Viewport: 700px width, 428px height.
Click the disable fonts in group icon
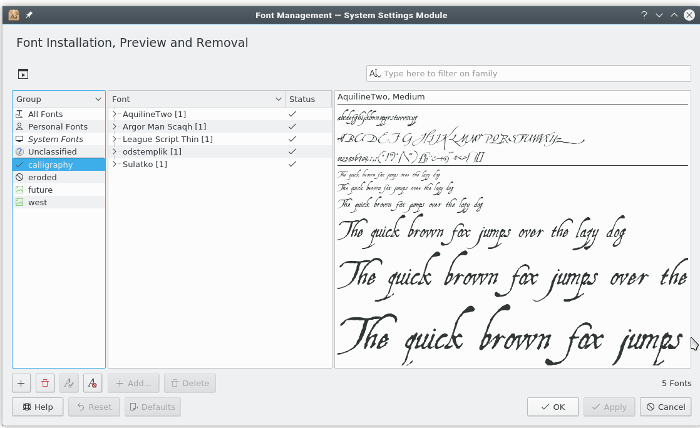click(91, 383)
